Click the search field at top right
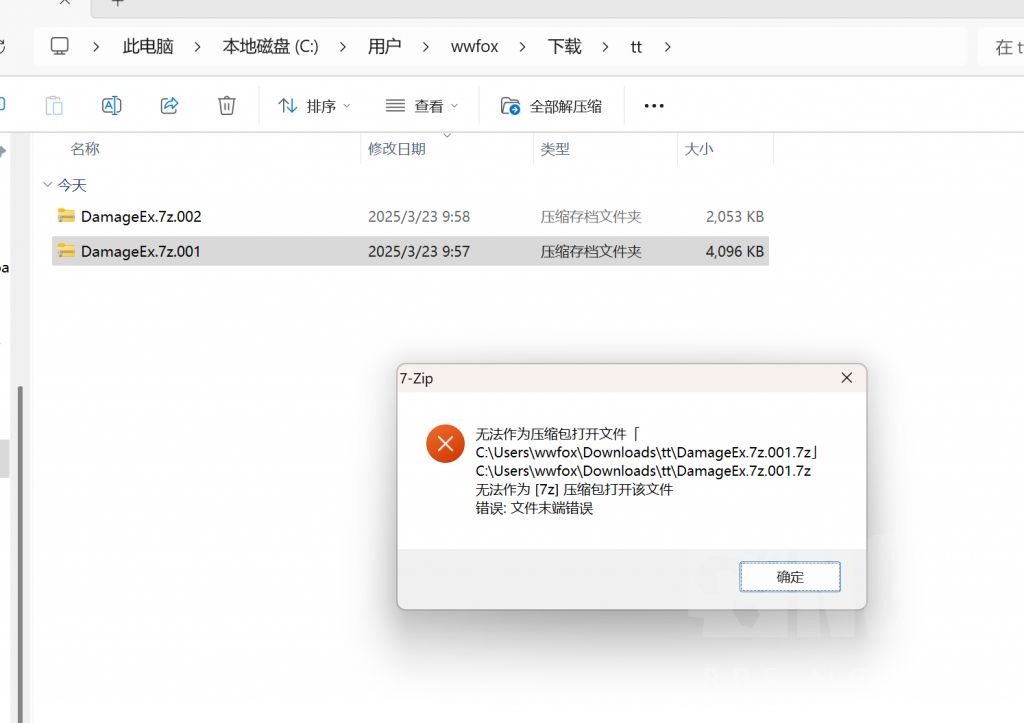This screenshot has width=1024, height=723. [1005, 46]
